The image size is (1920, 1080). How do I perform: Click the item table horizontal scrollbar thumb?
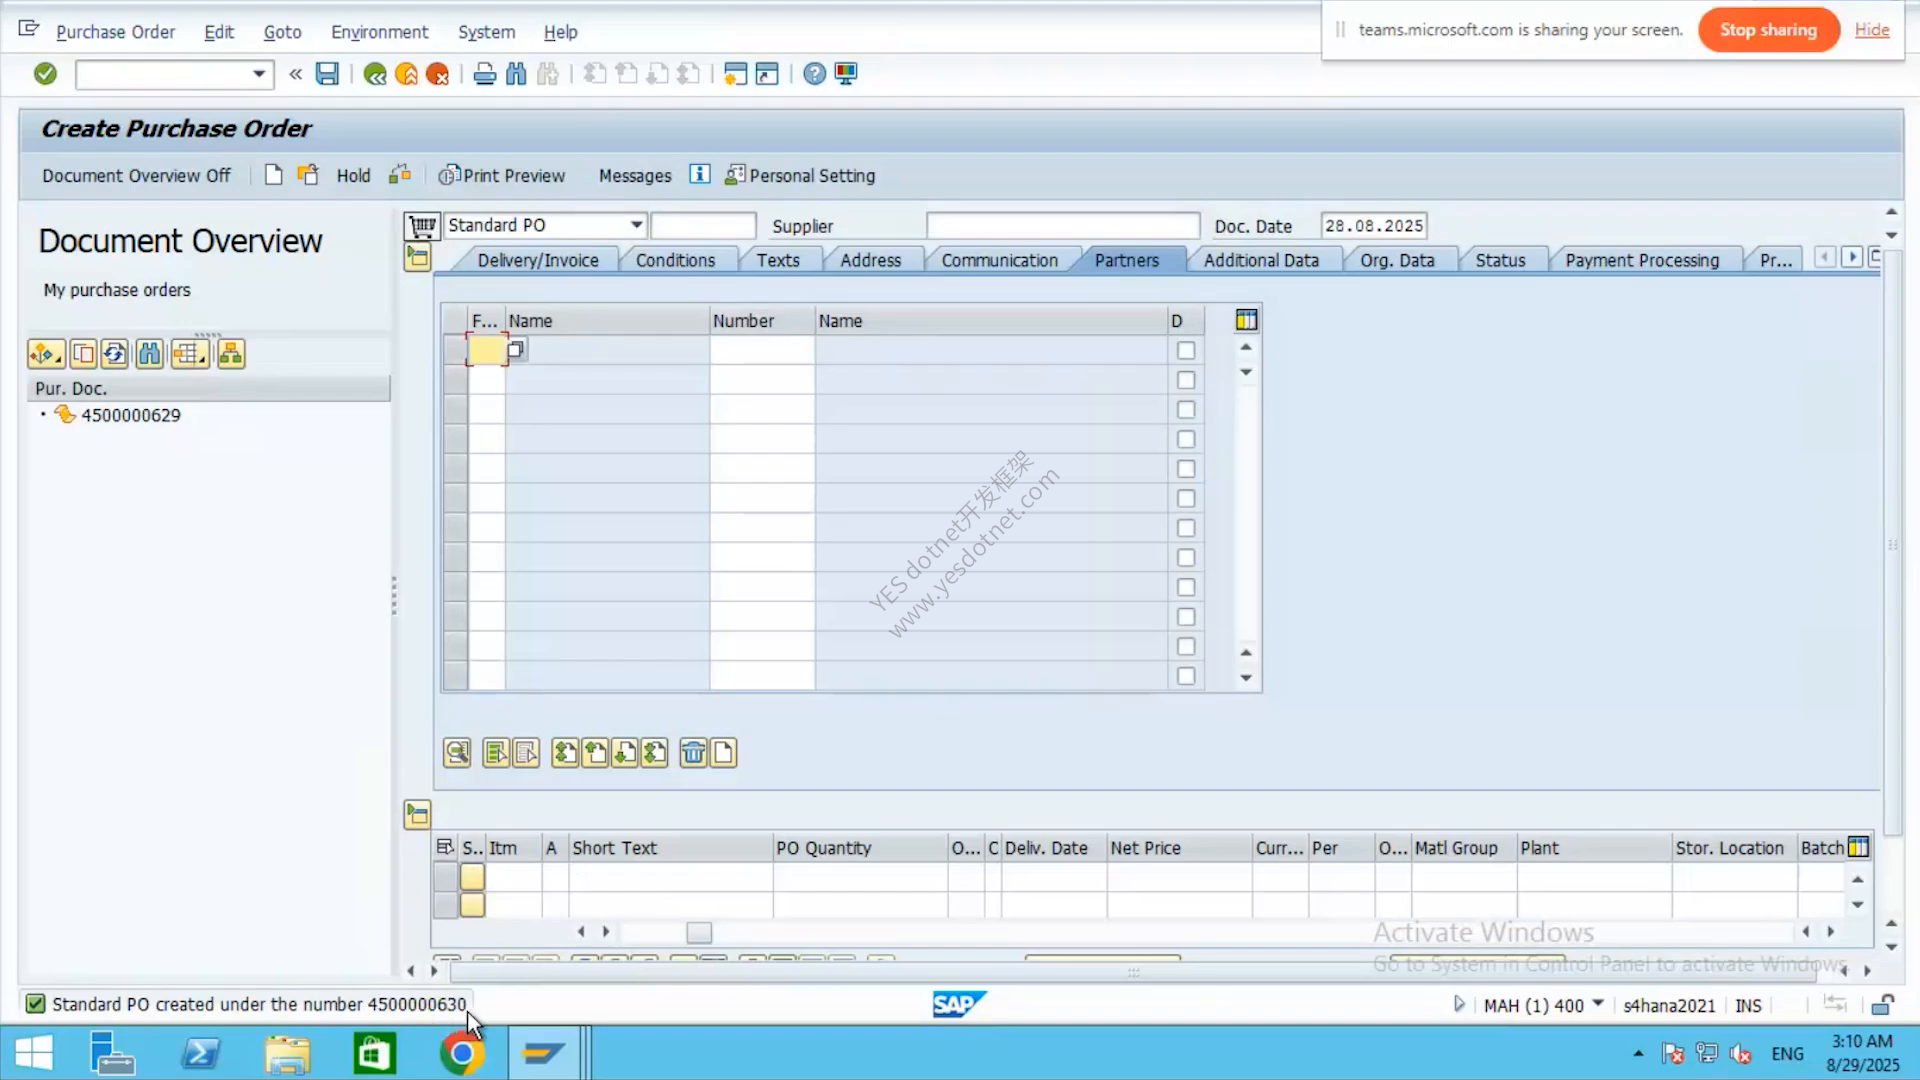click(x=699, y=933)
